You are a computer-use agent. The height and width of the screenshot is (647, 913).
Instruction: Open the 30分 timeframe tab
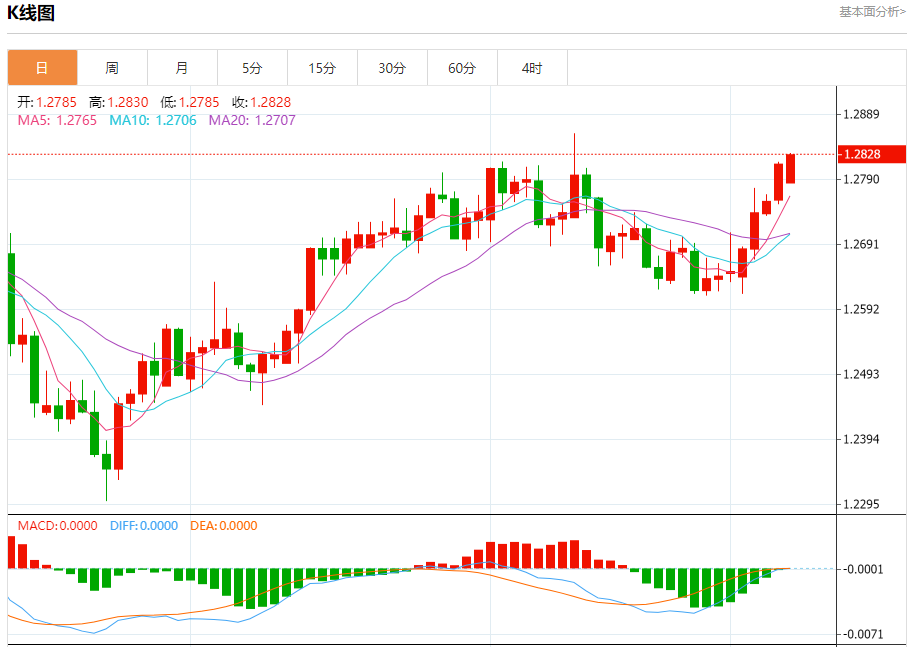pyautogui.click(x=392, y=68)
